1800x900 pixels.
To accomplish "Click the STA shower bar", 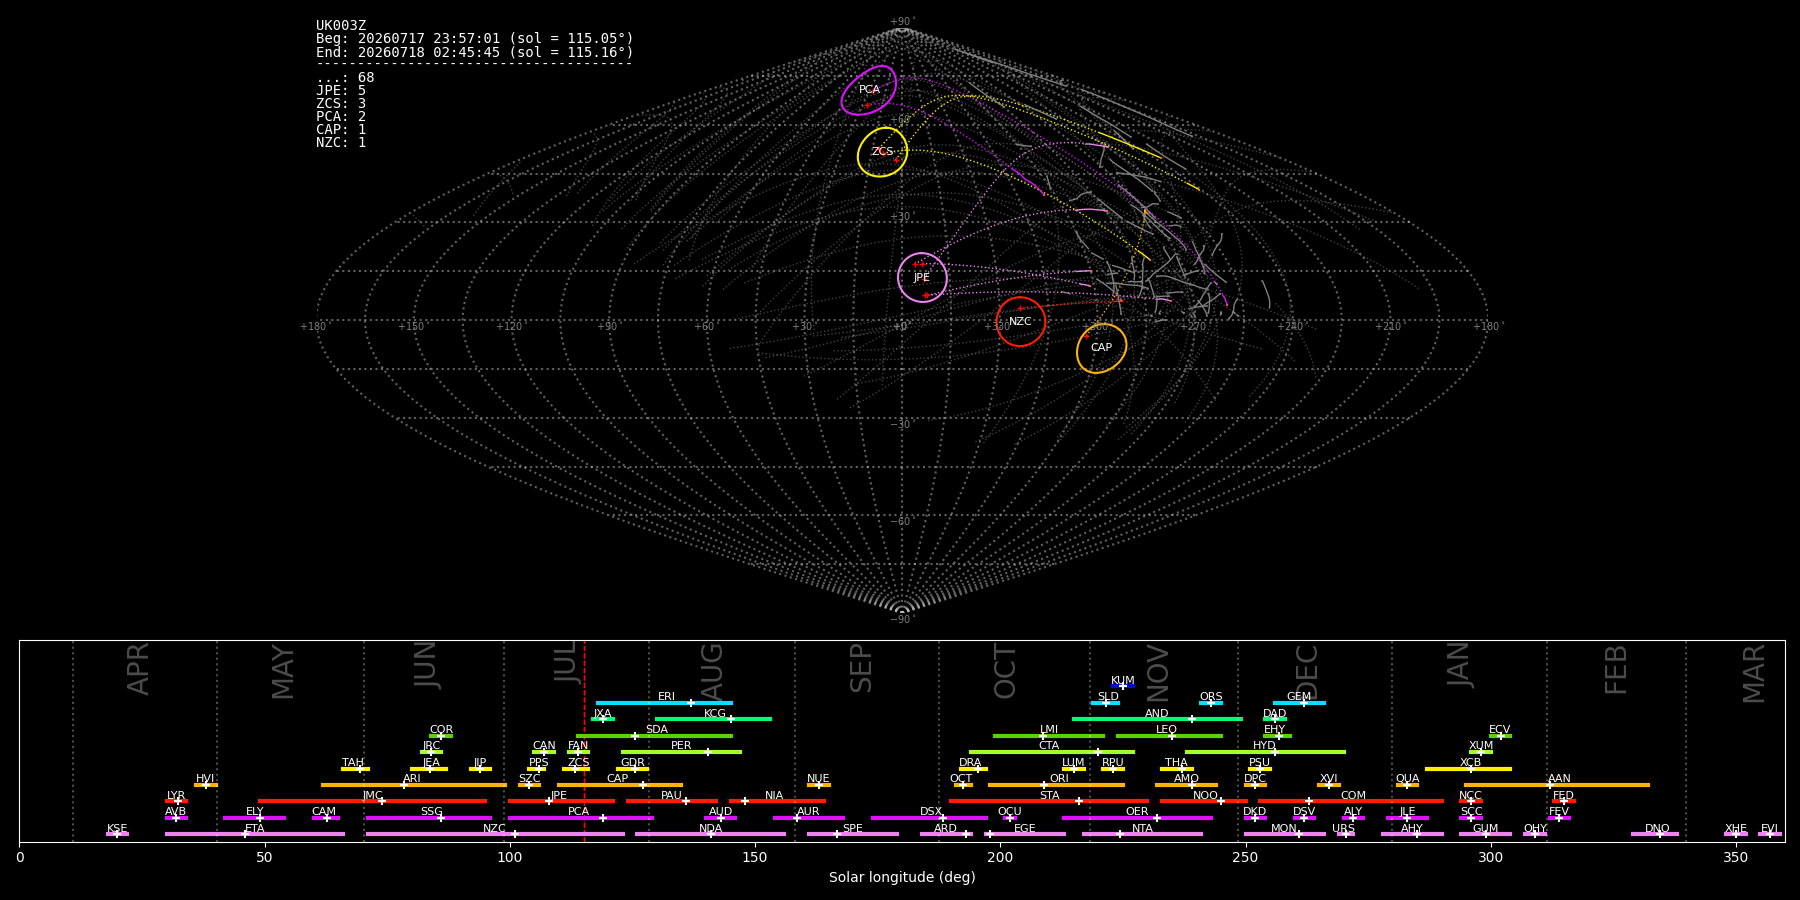I will [1049, 801].
